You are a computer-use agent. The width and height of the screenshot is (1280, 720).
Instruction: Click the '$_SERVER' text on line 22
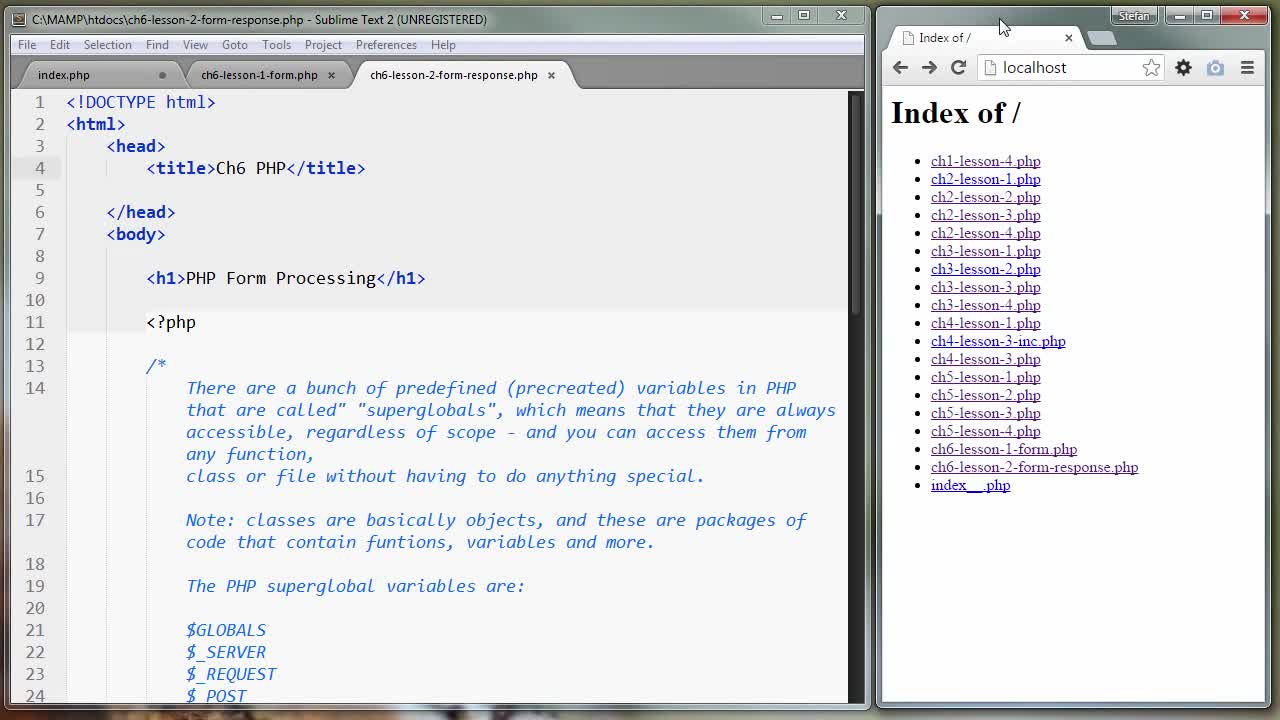(226, 652)
